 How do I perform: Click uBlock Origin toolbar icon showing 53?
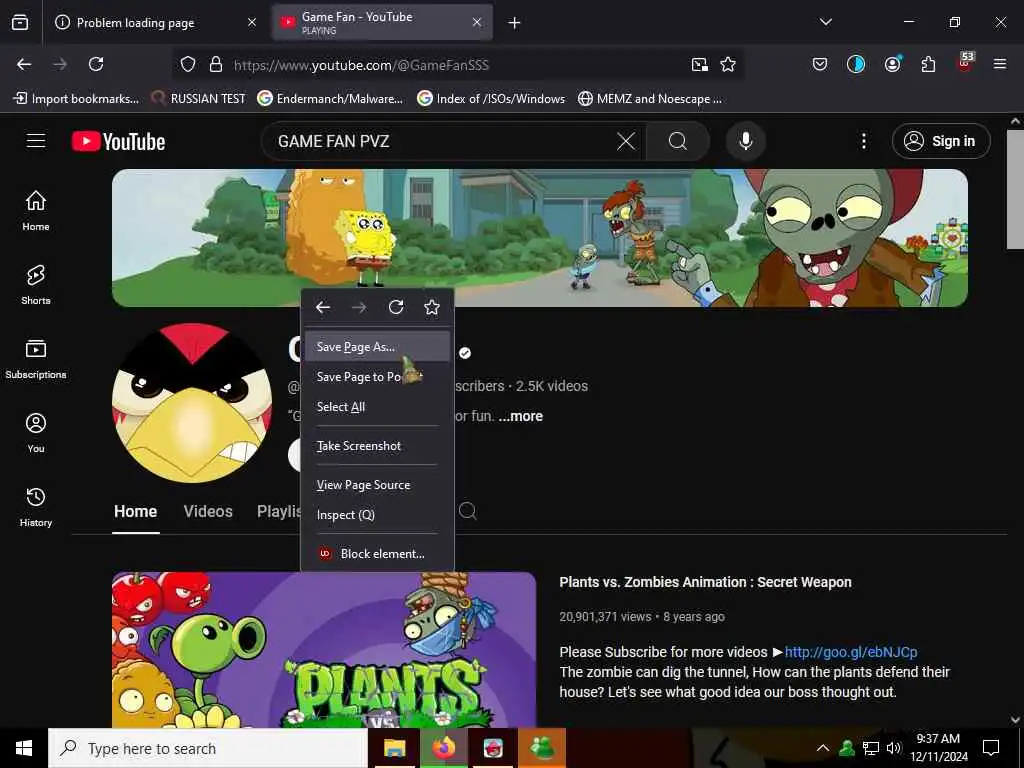click(965, 63)
